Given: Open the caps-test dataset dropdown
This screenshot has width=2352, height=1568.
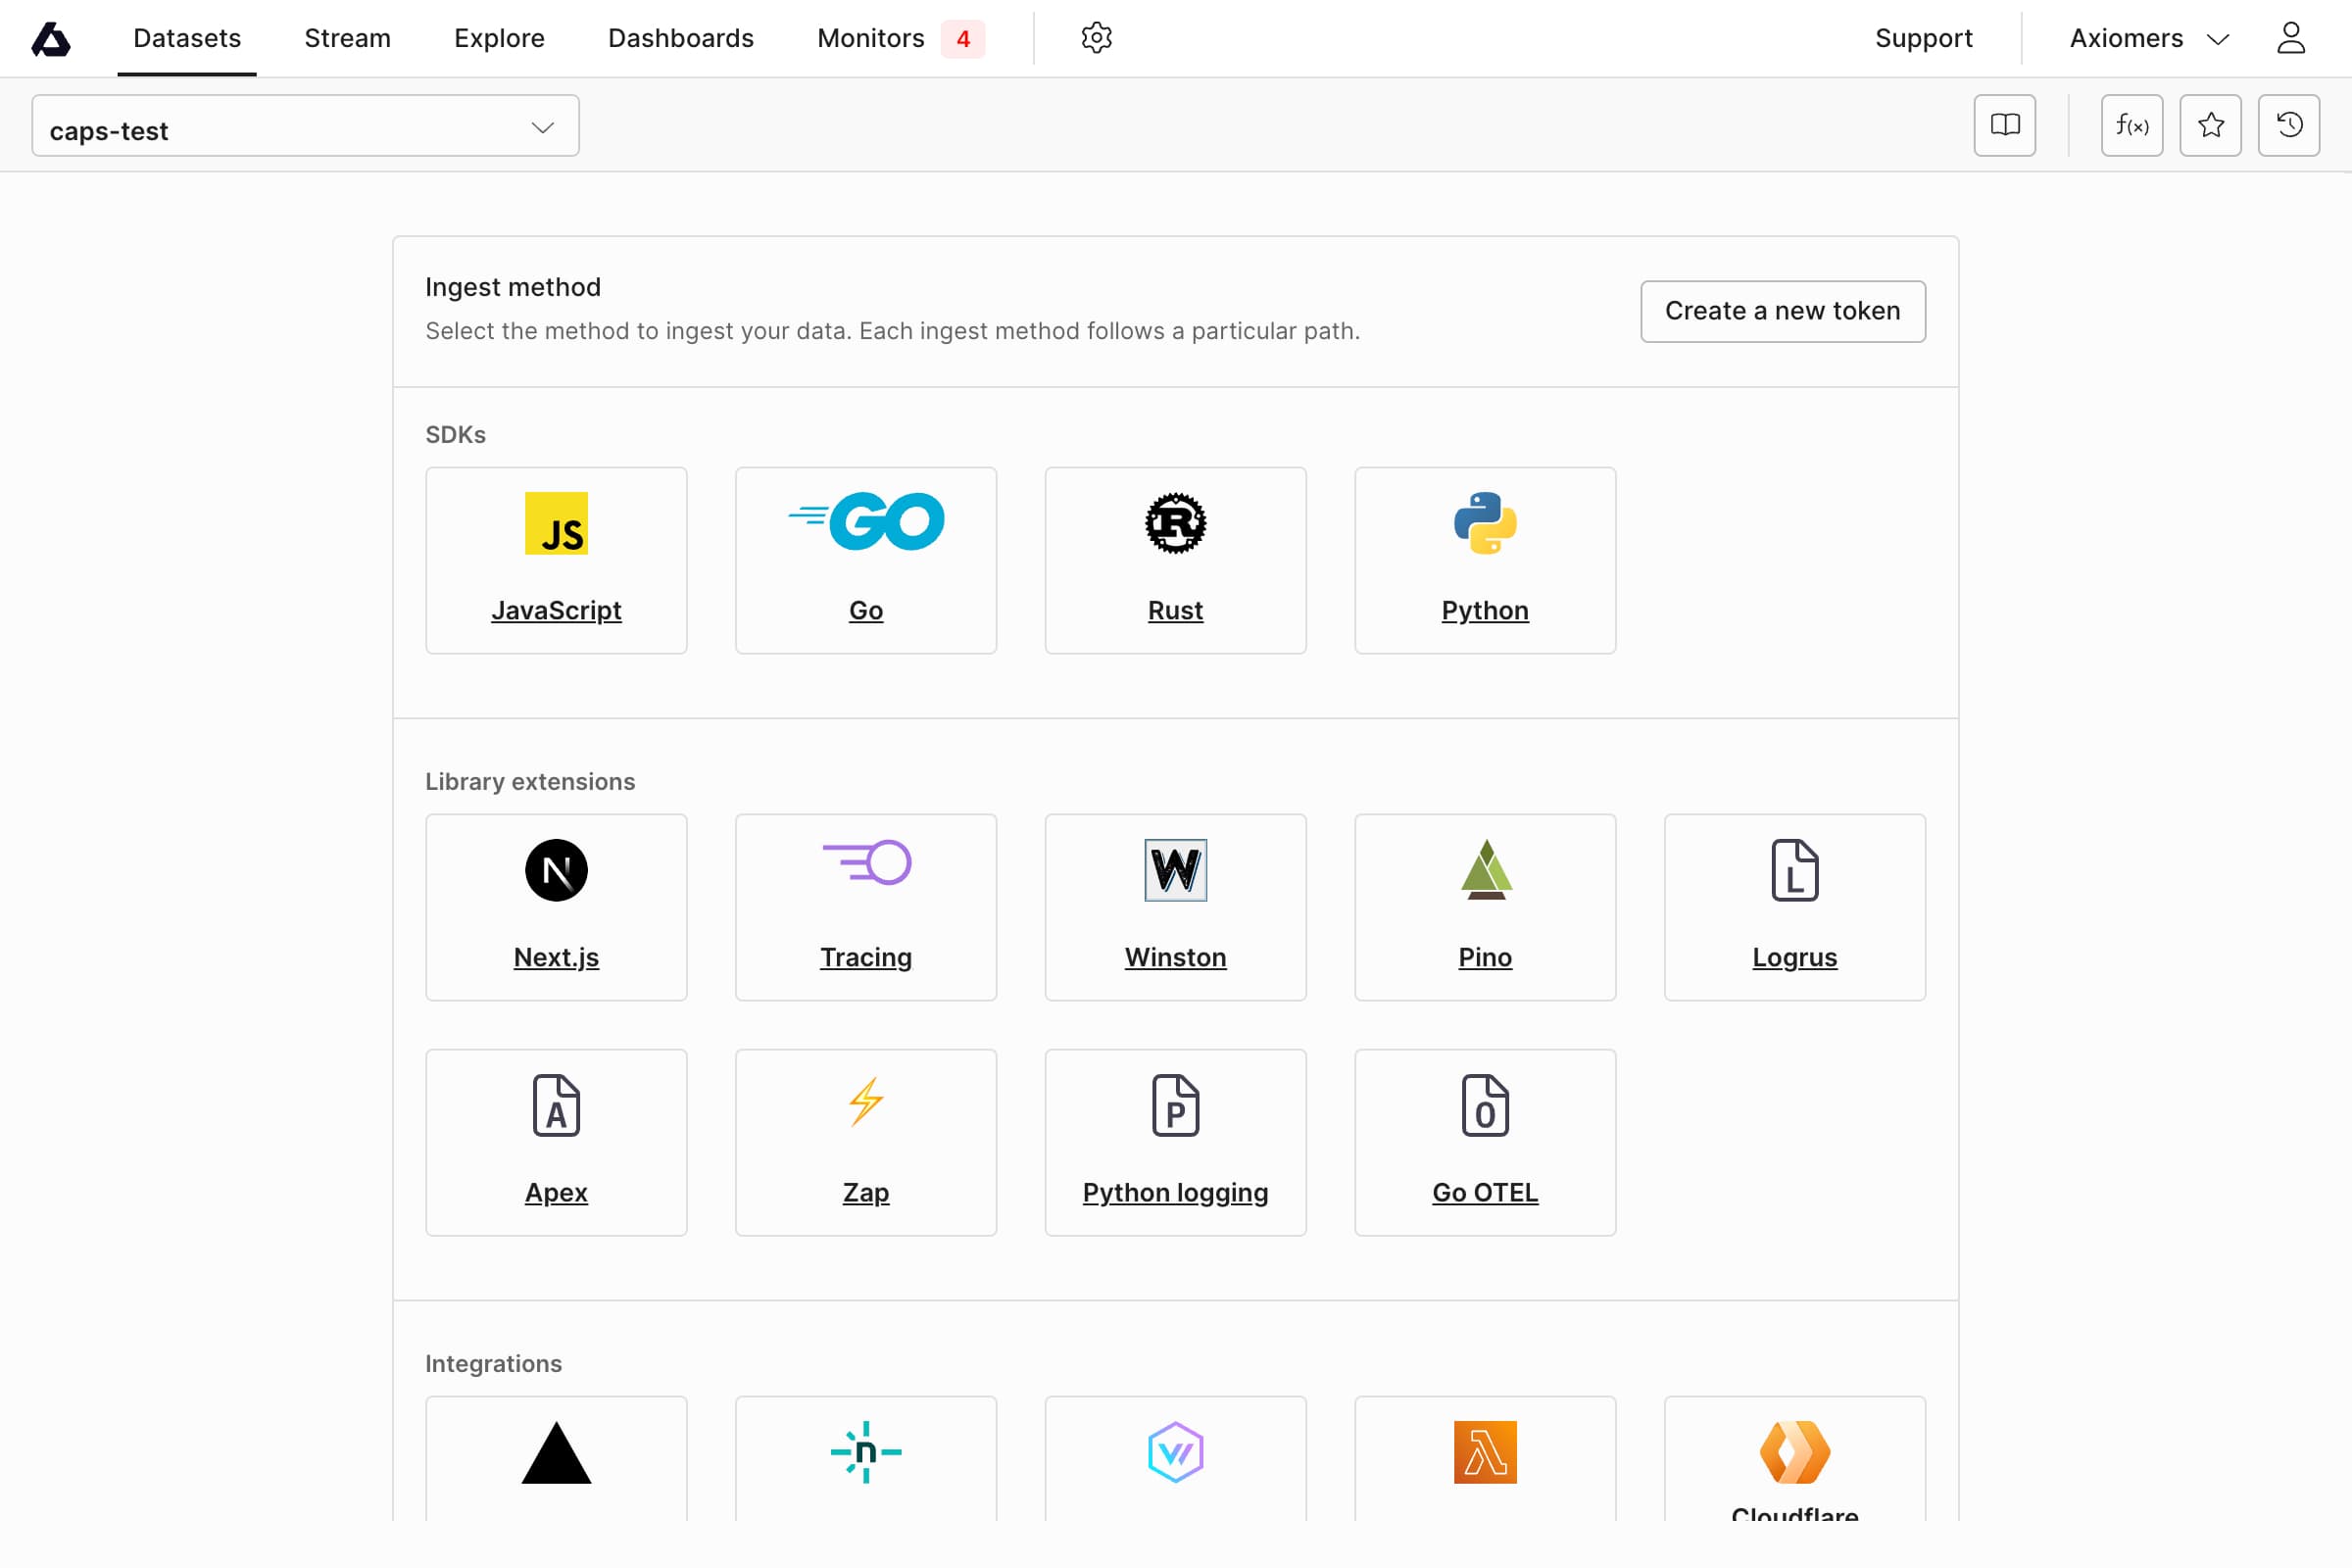Looking at the screenshot, I should pyautogui.click(x=305, y=126).
